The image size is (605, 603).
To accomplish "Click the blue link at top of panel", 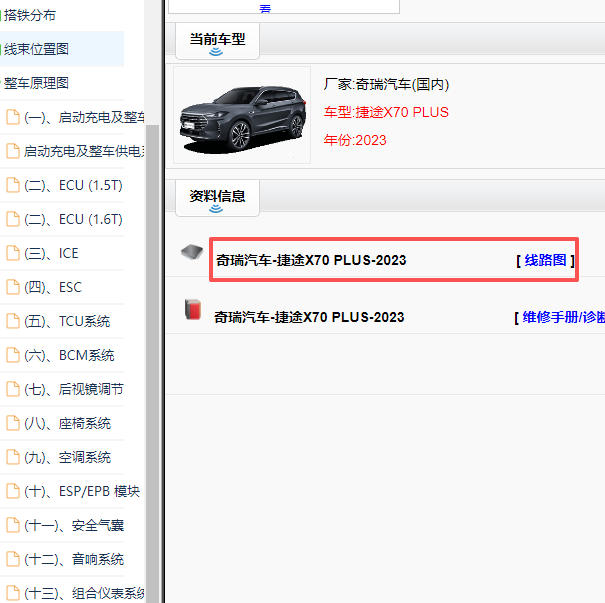I will 265,8.
